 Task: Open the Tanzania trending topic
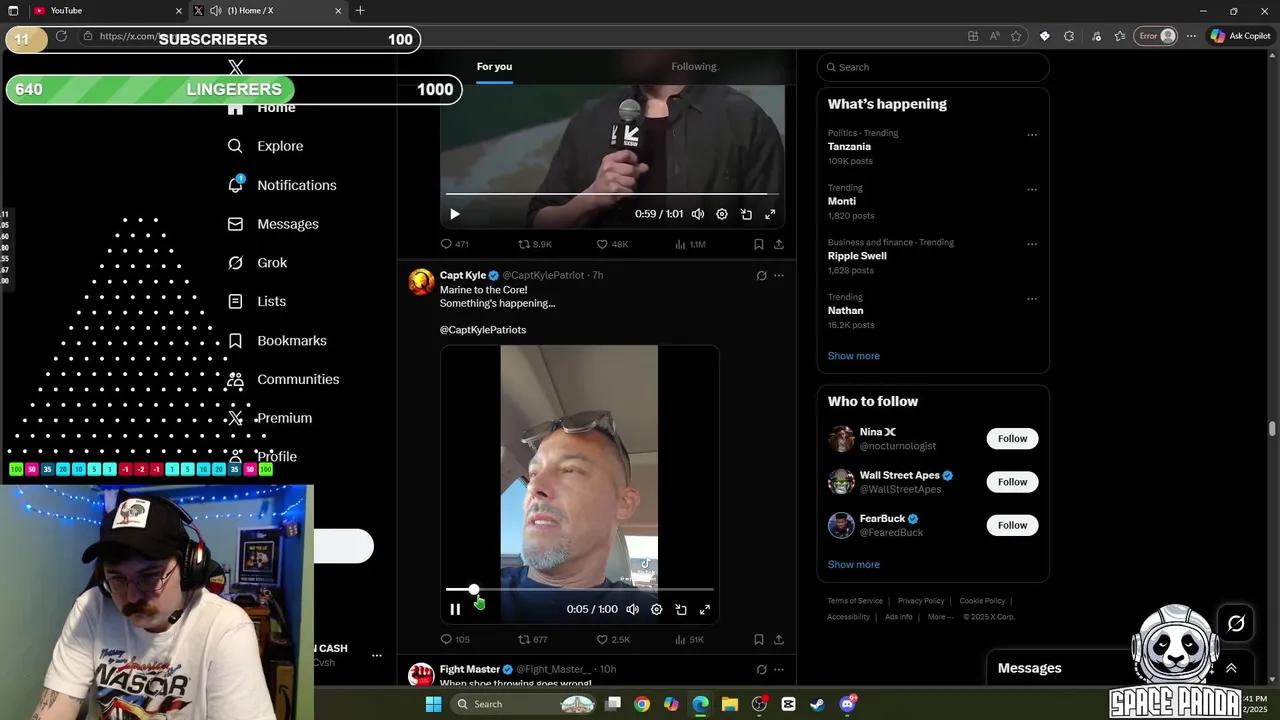(850, 147)
